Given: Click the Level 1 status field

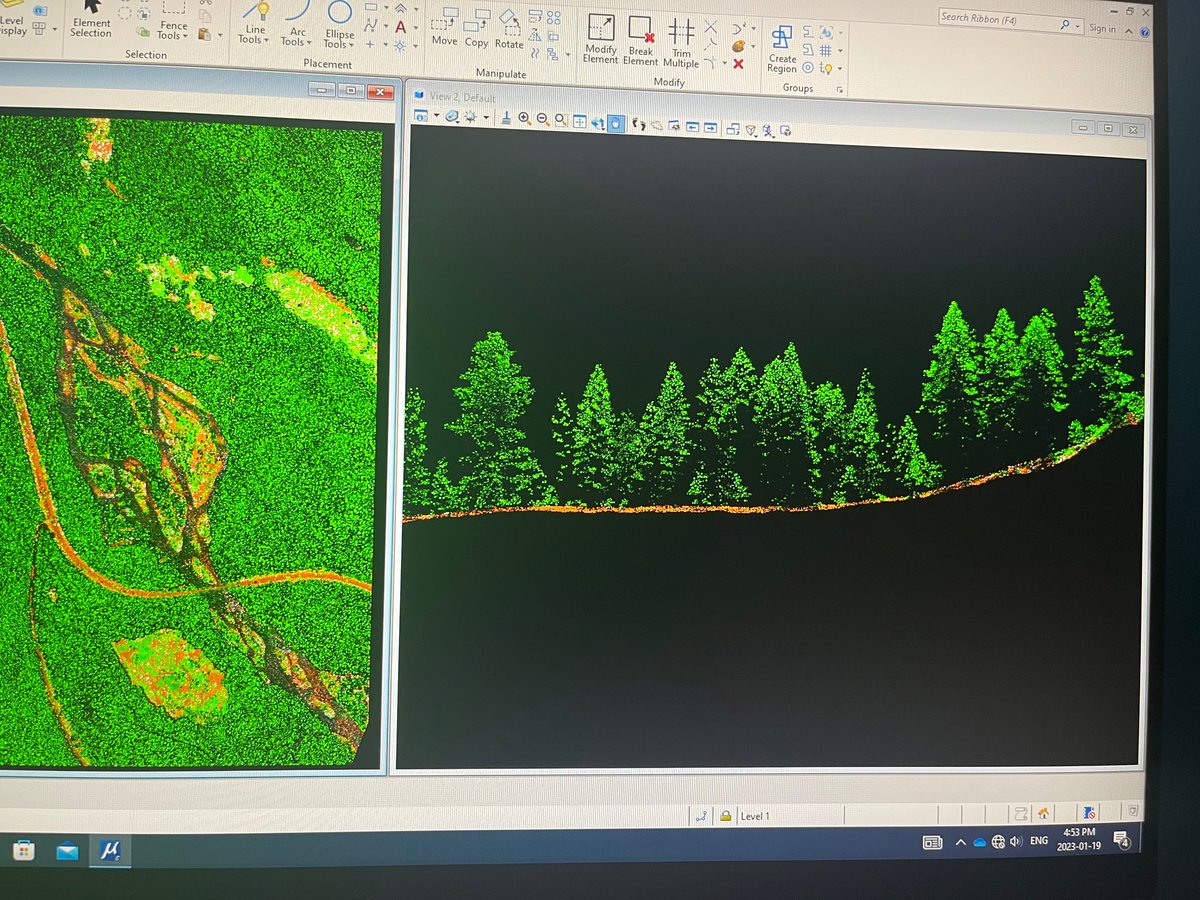Looking at the screenshot, I should pos(755,816).
